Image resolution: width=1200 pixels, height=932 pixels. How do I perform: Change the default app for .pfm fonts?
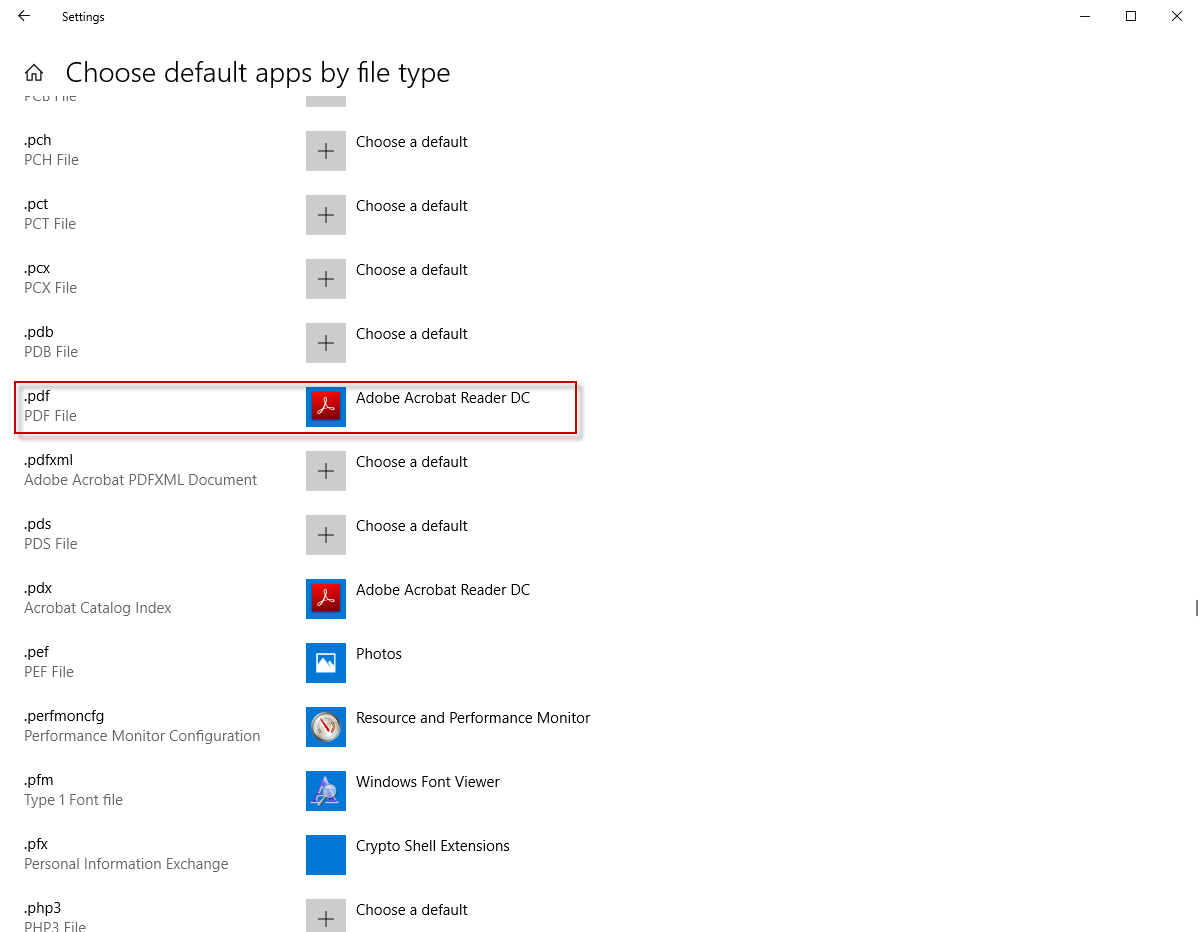coord(325,791)
